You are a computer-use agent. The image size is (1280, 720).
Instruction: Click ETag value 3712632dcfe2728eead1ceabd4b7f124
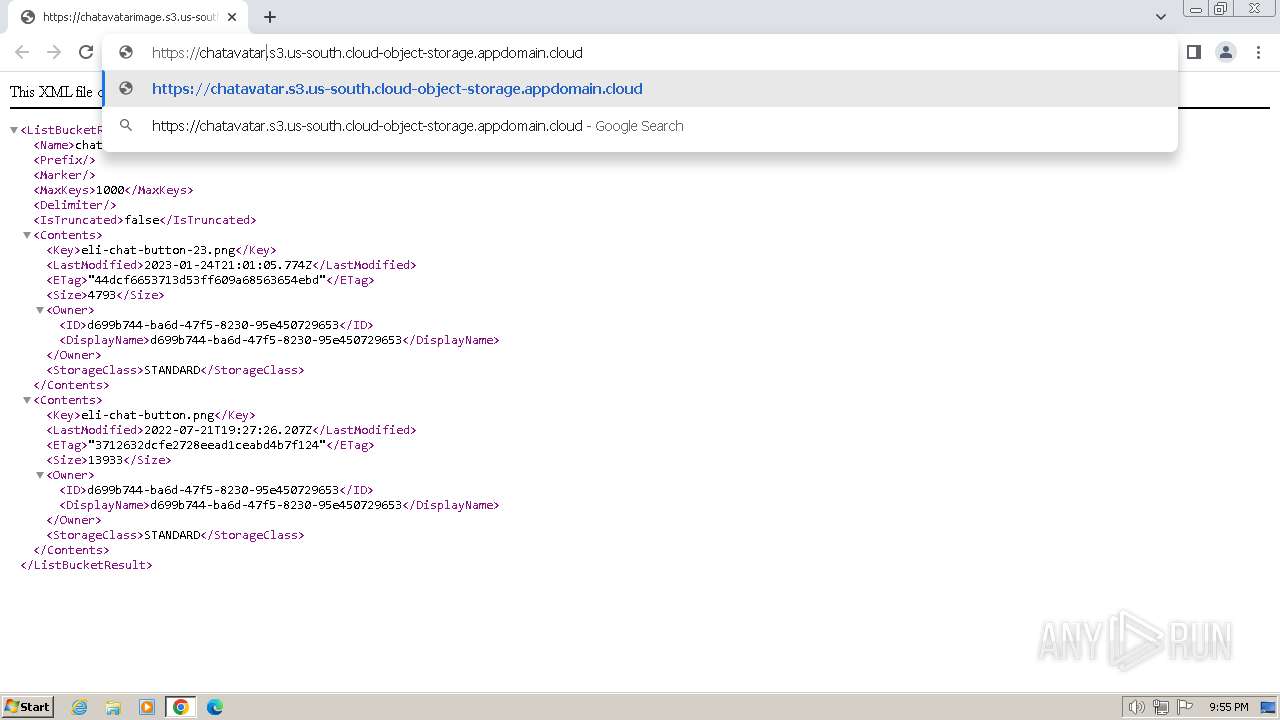click(x=207, y=445)
